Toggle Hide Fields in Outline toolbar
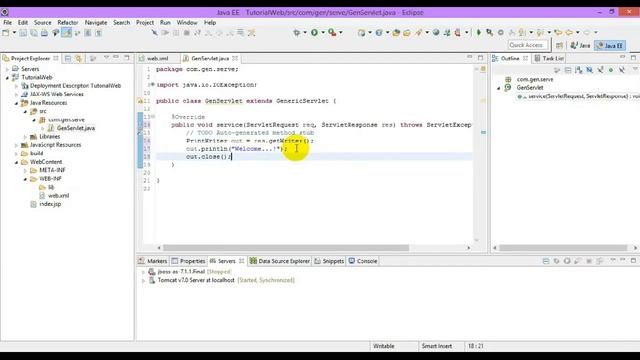 tap(589, 70)
